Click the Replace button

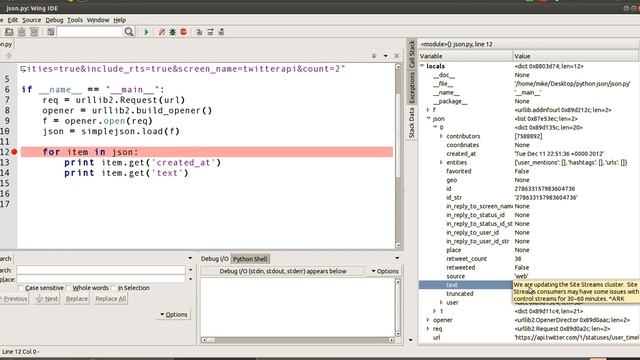[x=77, y=299]
